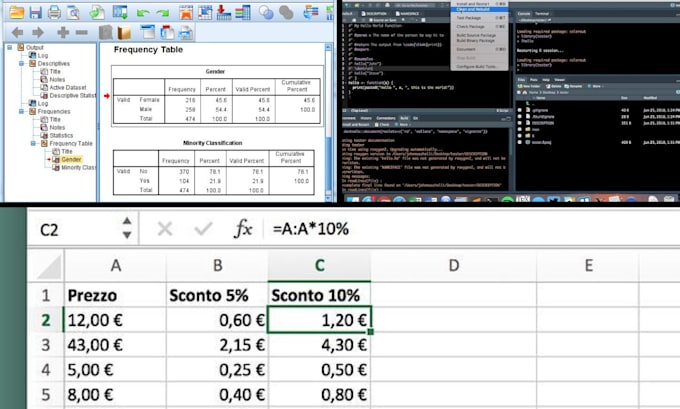Choose Configure Build Tools menu item
The width and height of the screenshot is (680, 409).
(x=479, y=67)
